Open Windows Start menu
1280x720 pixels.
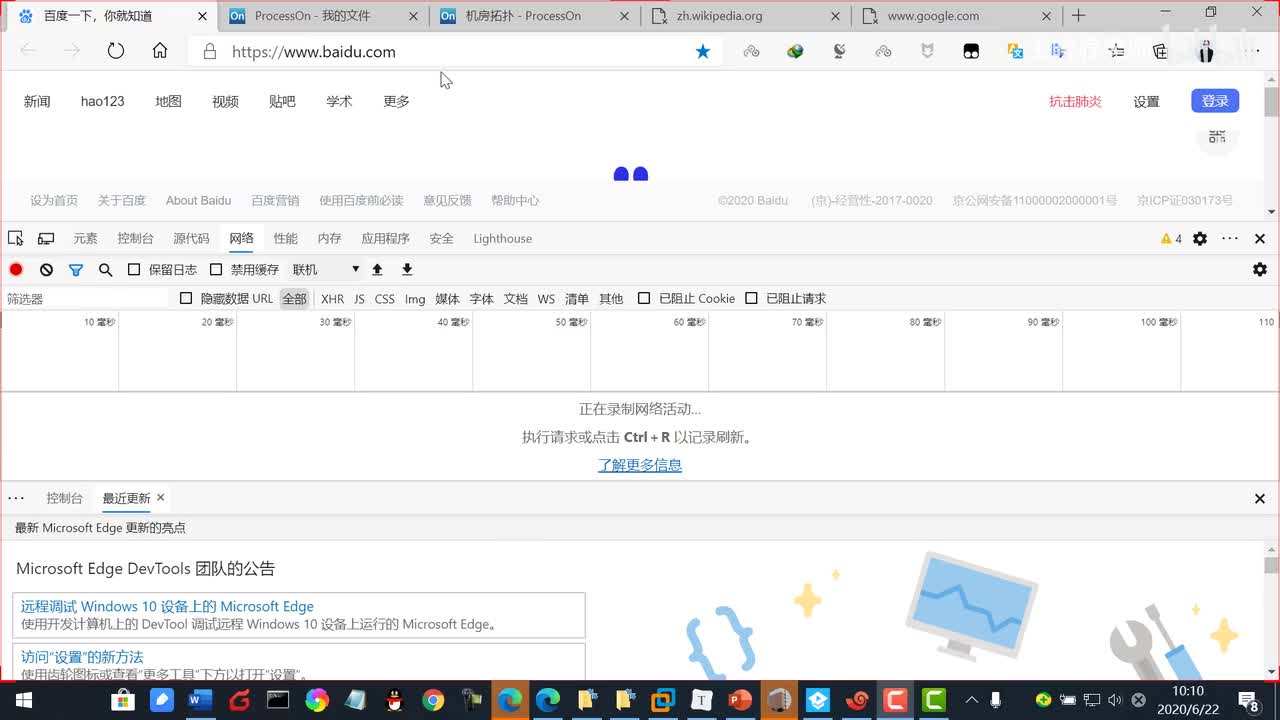(x=24, y=700)
